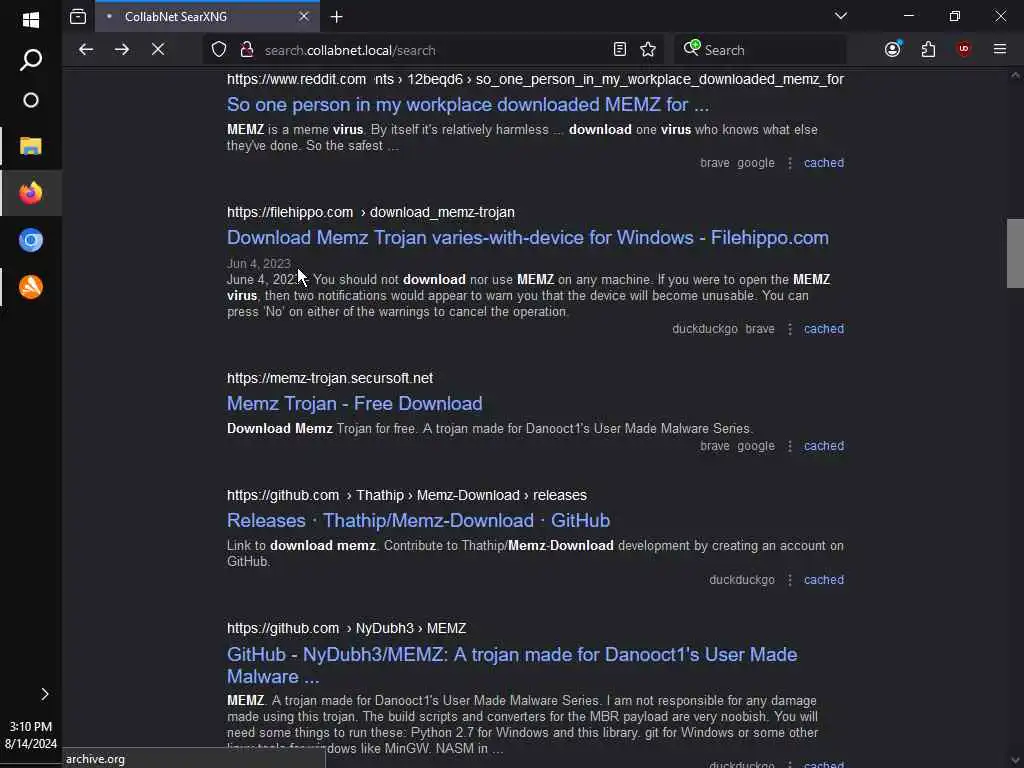1024x768 pixels.
Task: Stop loading the page
Action: click(x=157, y=50)
